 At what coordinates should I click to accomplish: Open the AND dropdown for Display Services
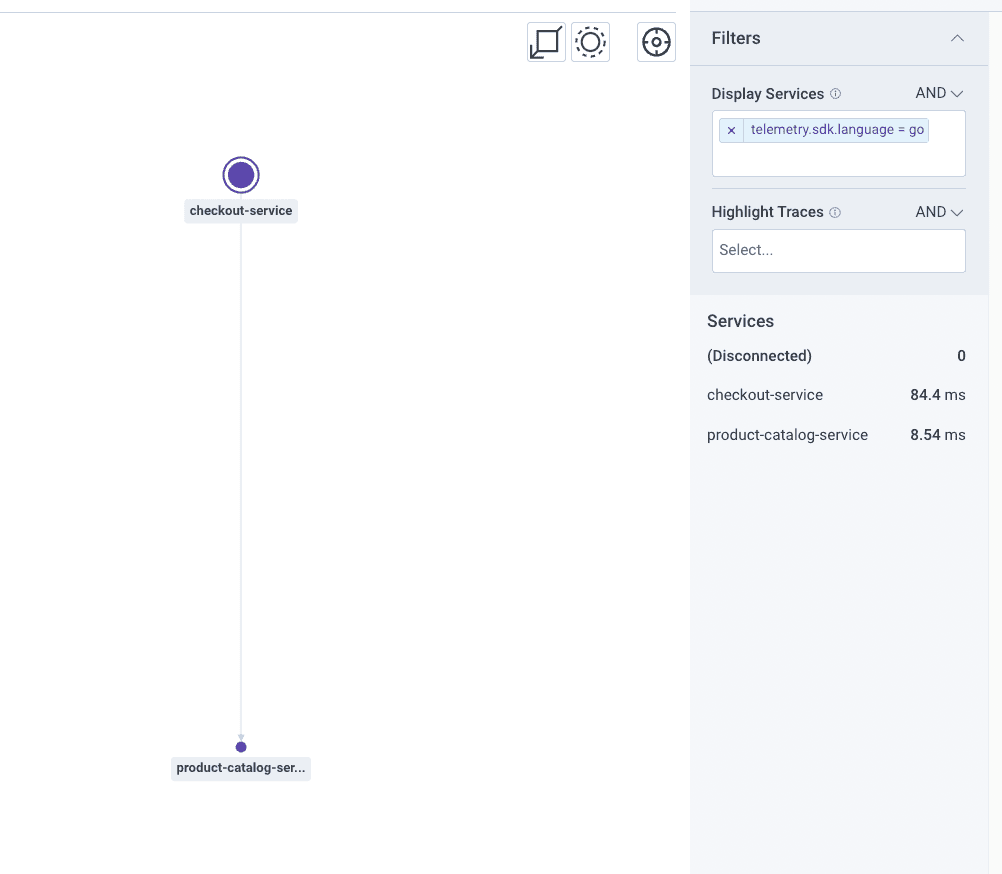click(938, 93)
